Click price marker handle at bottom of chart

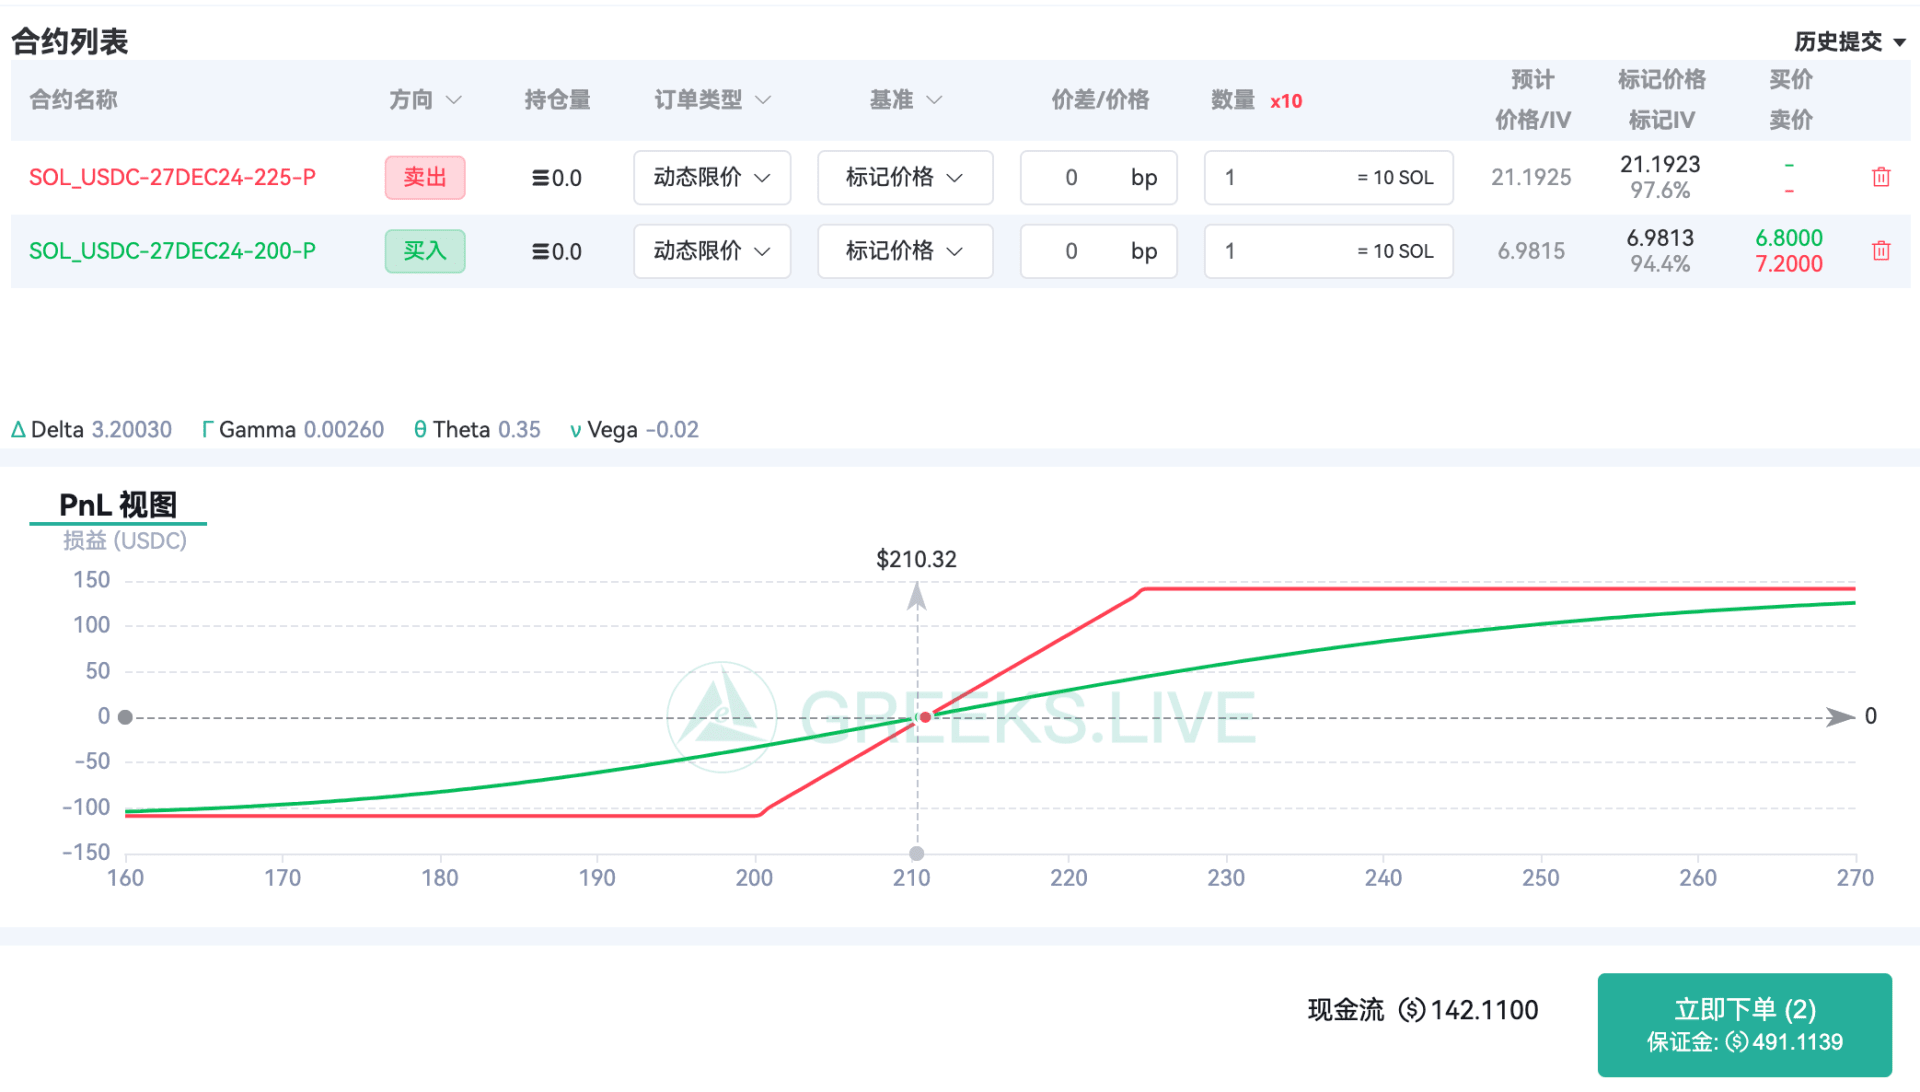(917, 853)
